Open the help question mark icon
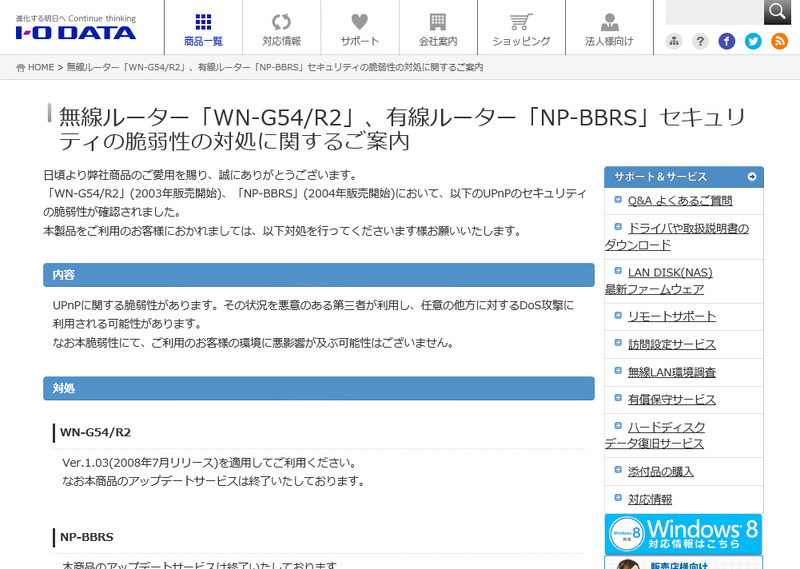 pyautogui.click(x=701, y=41)
